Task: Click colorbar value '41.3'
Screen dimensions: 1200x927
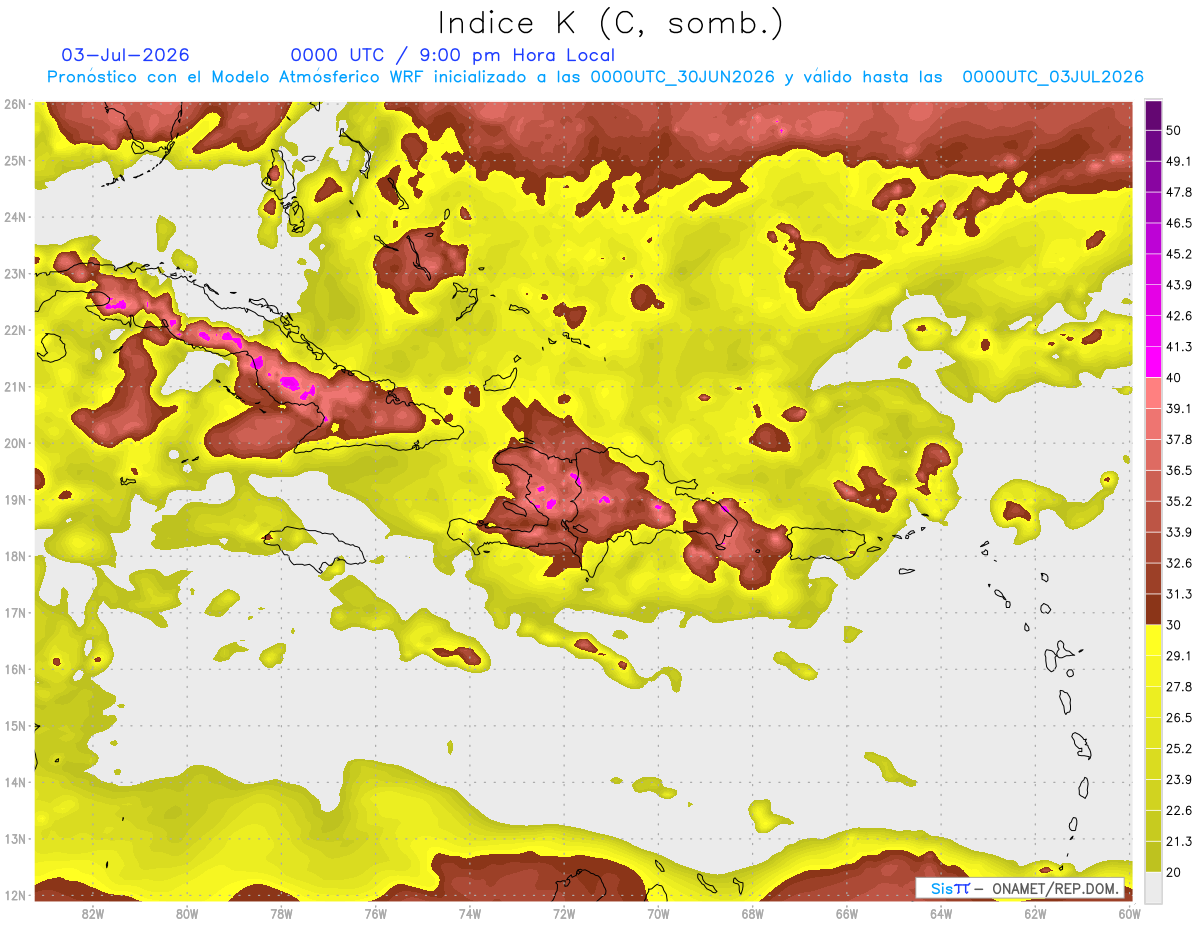Action: 1178,347
